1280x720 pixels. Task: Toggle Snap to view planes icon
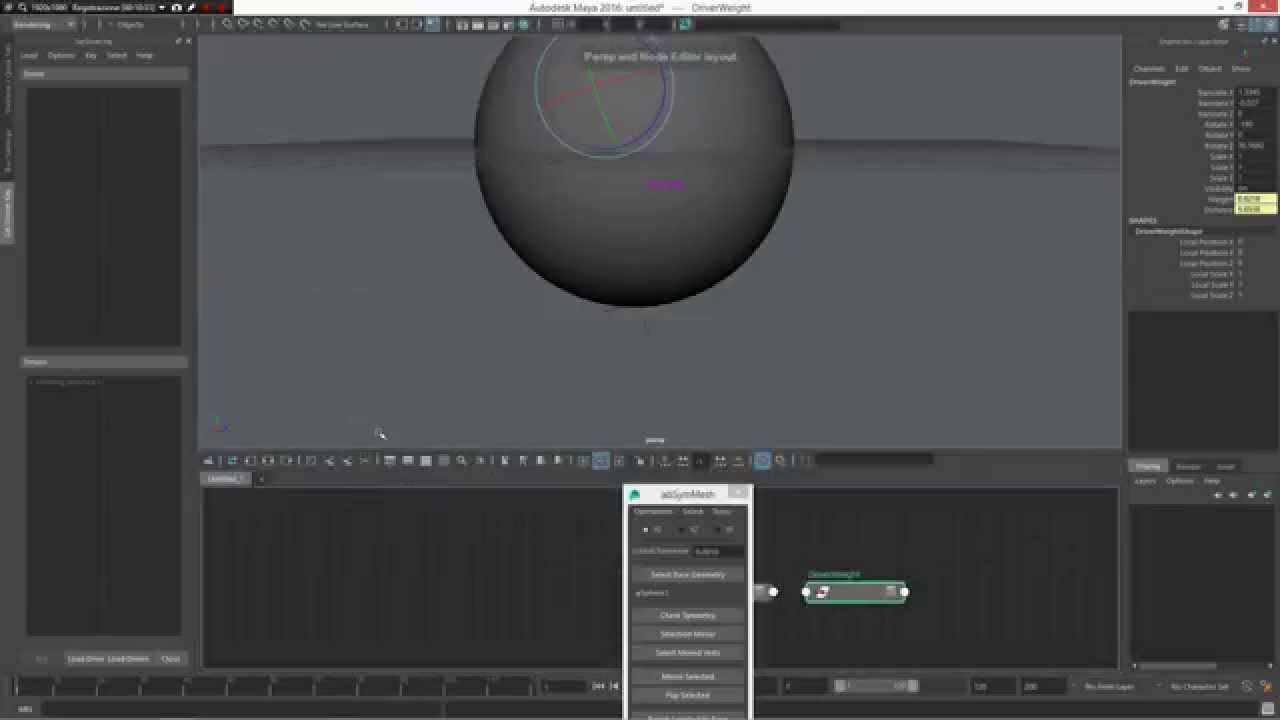click(288, 24)
